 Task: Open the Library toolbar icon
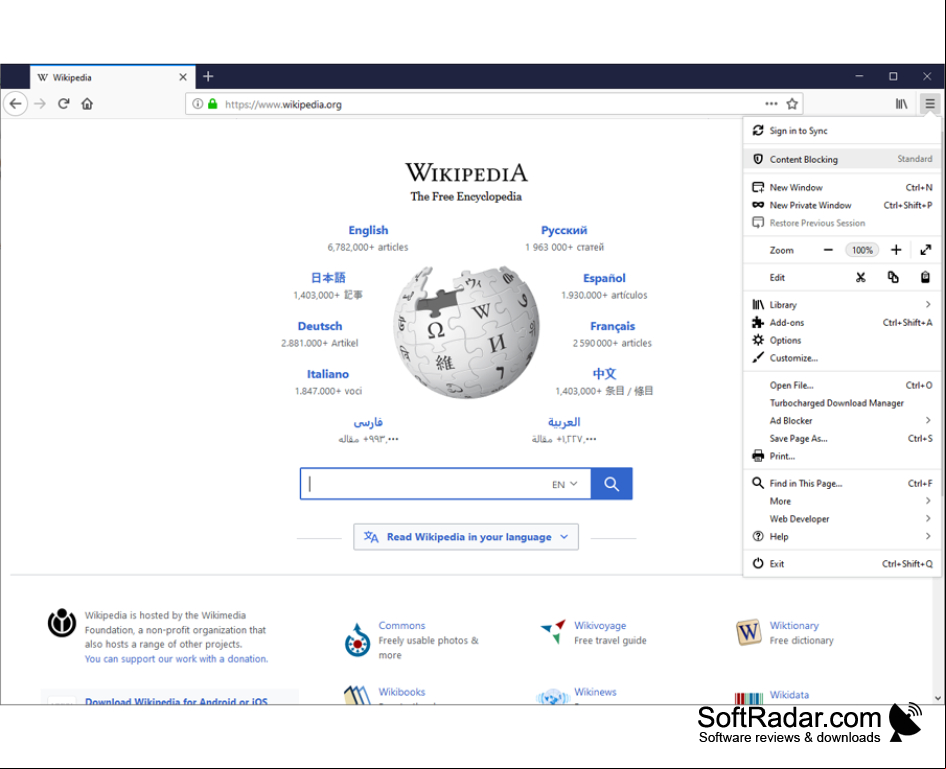coord(901,104)
